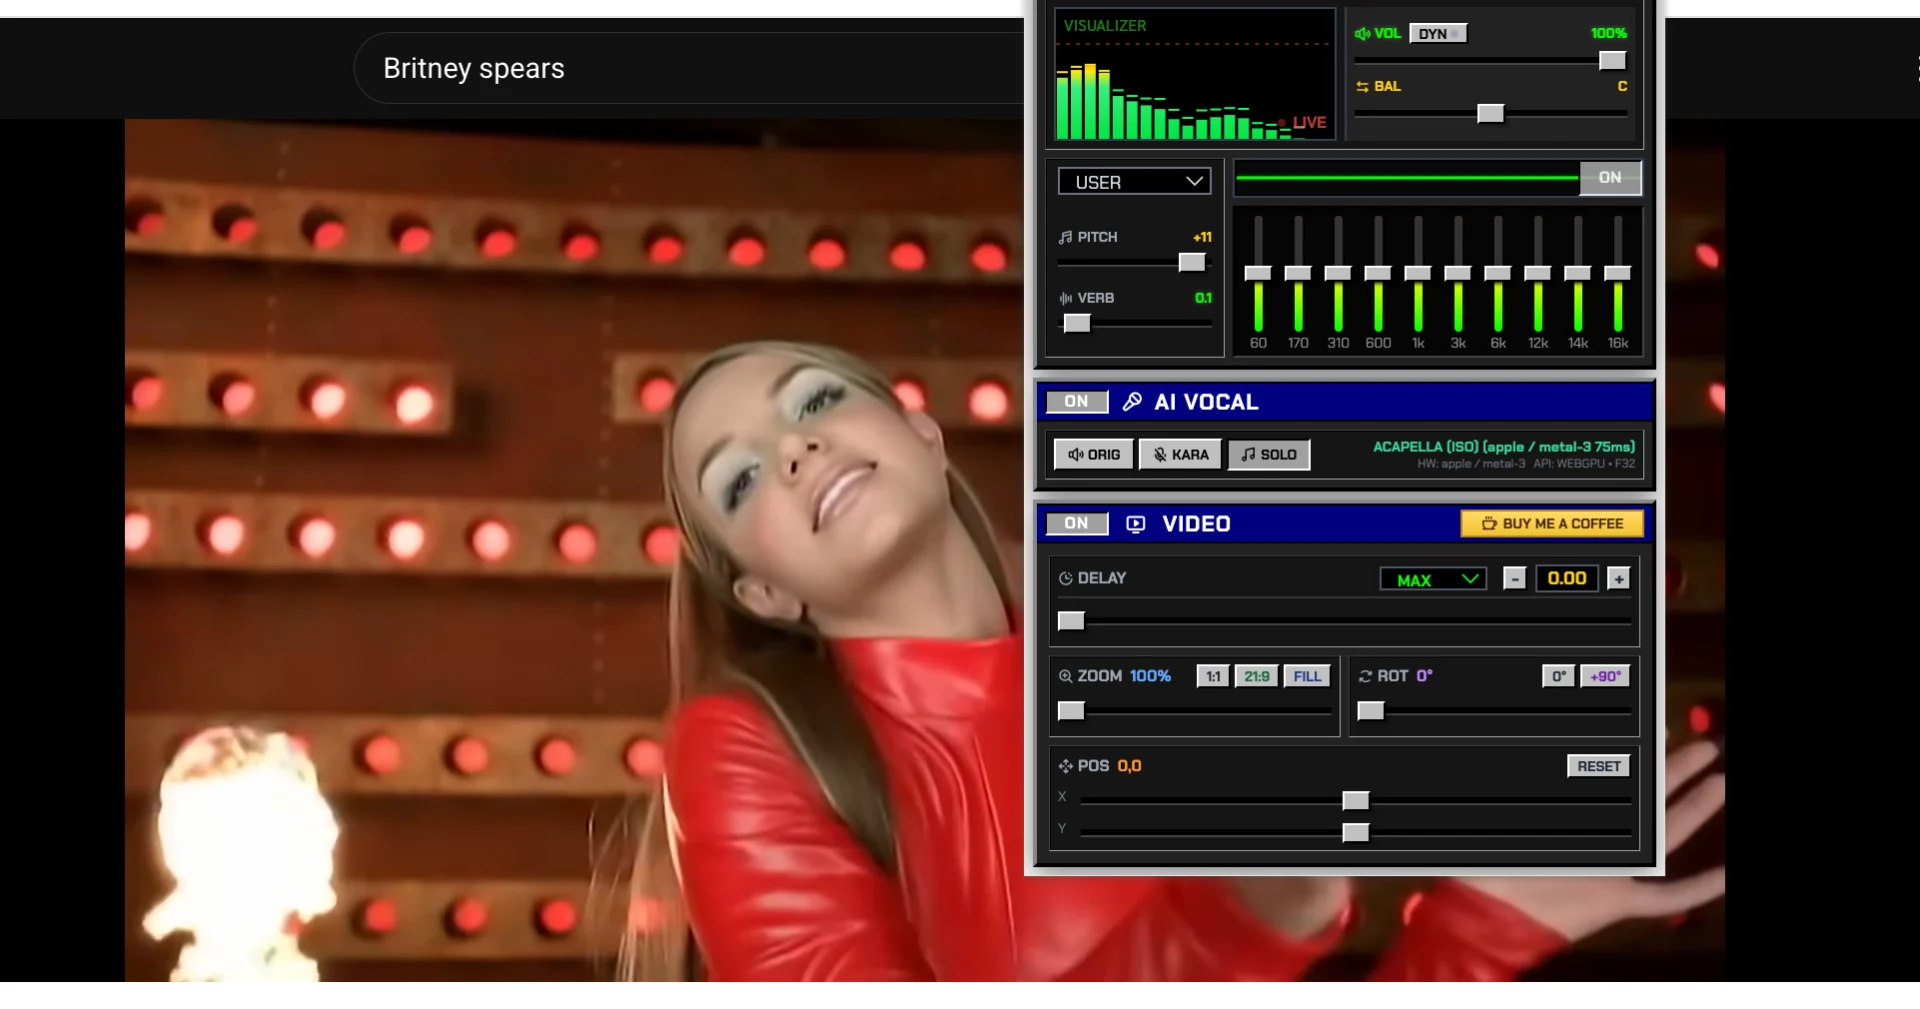Click RESET position button
The height and width of the screenshot is (1009, 1920).
point(1599,767)
